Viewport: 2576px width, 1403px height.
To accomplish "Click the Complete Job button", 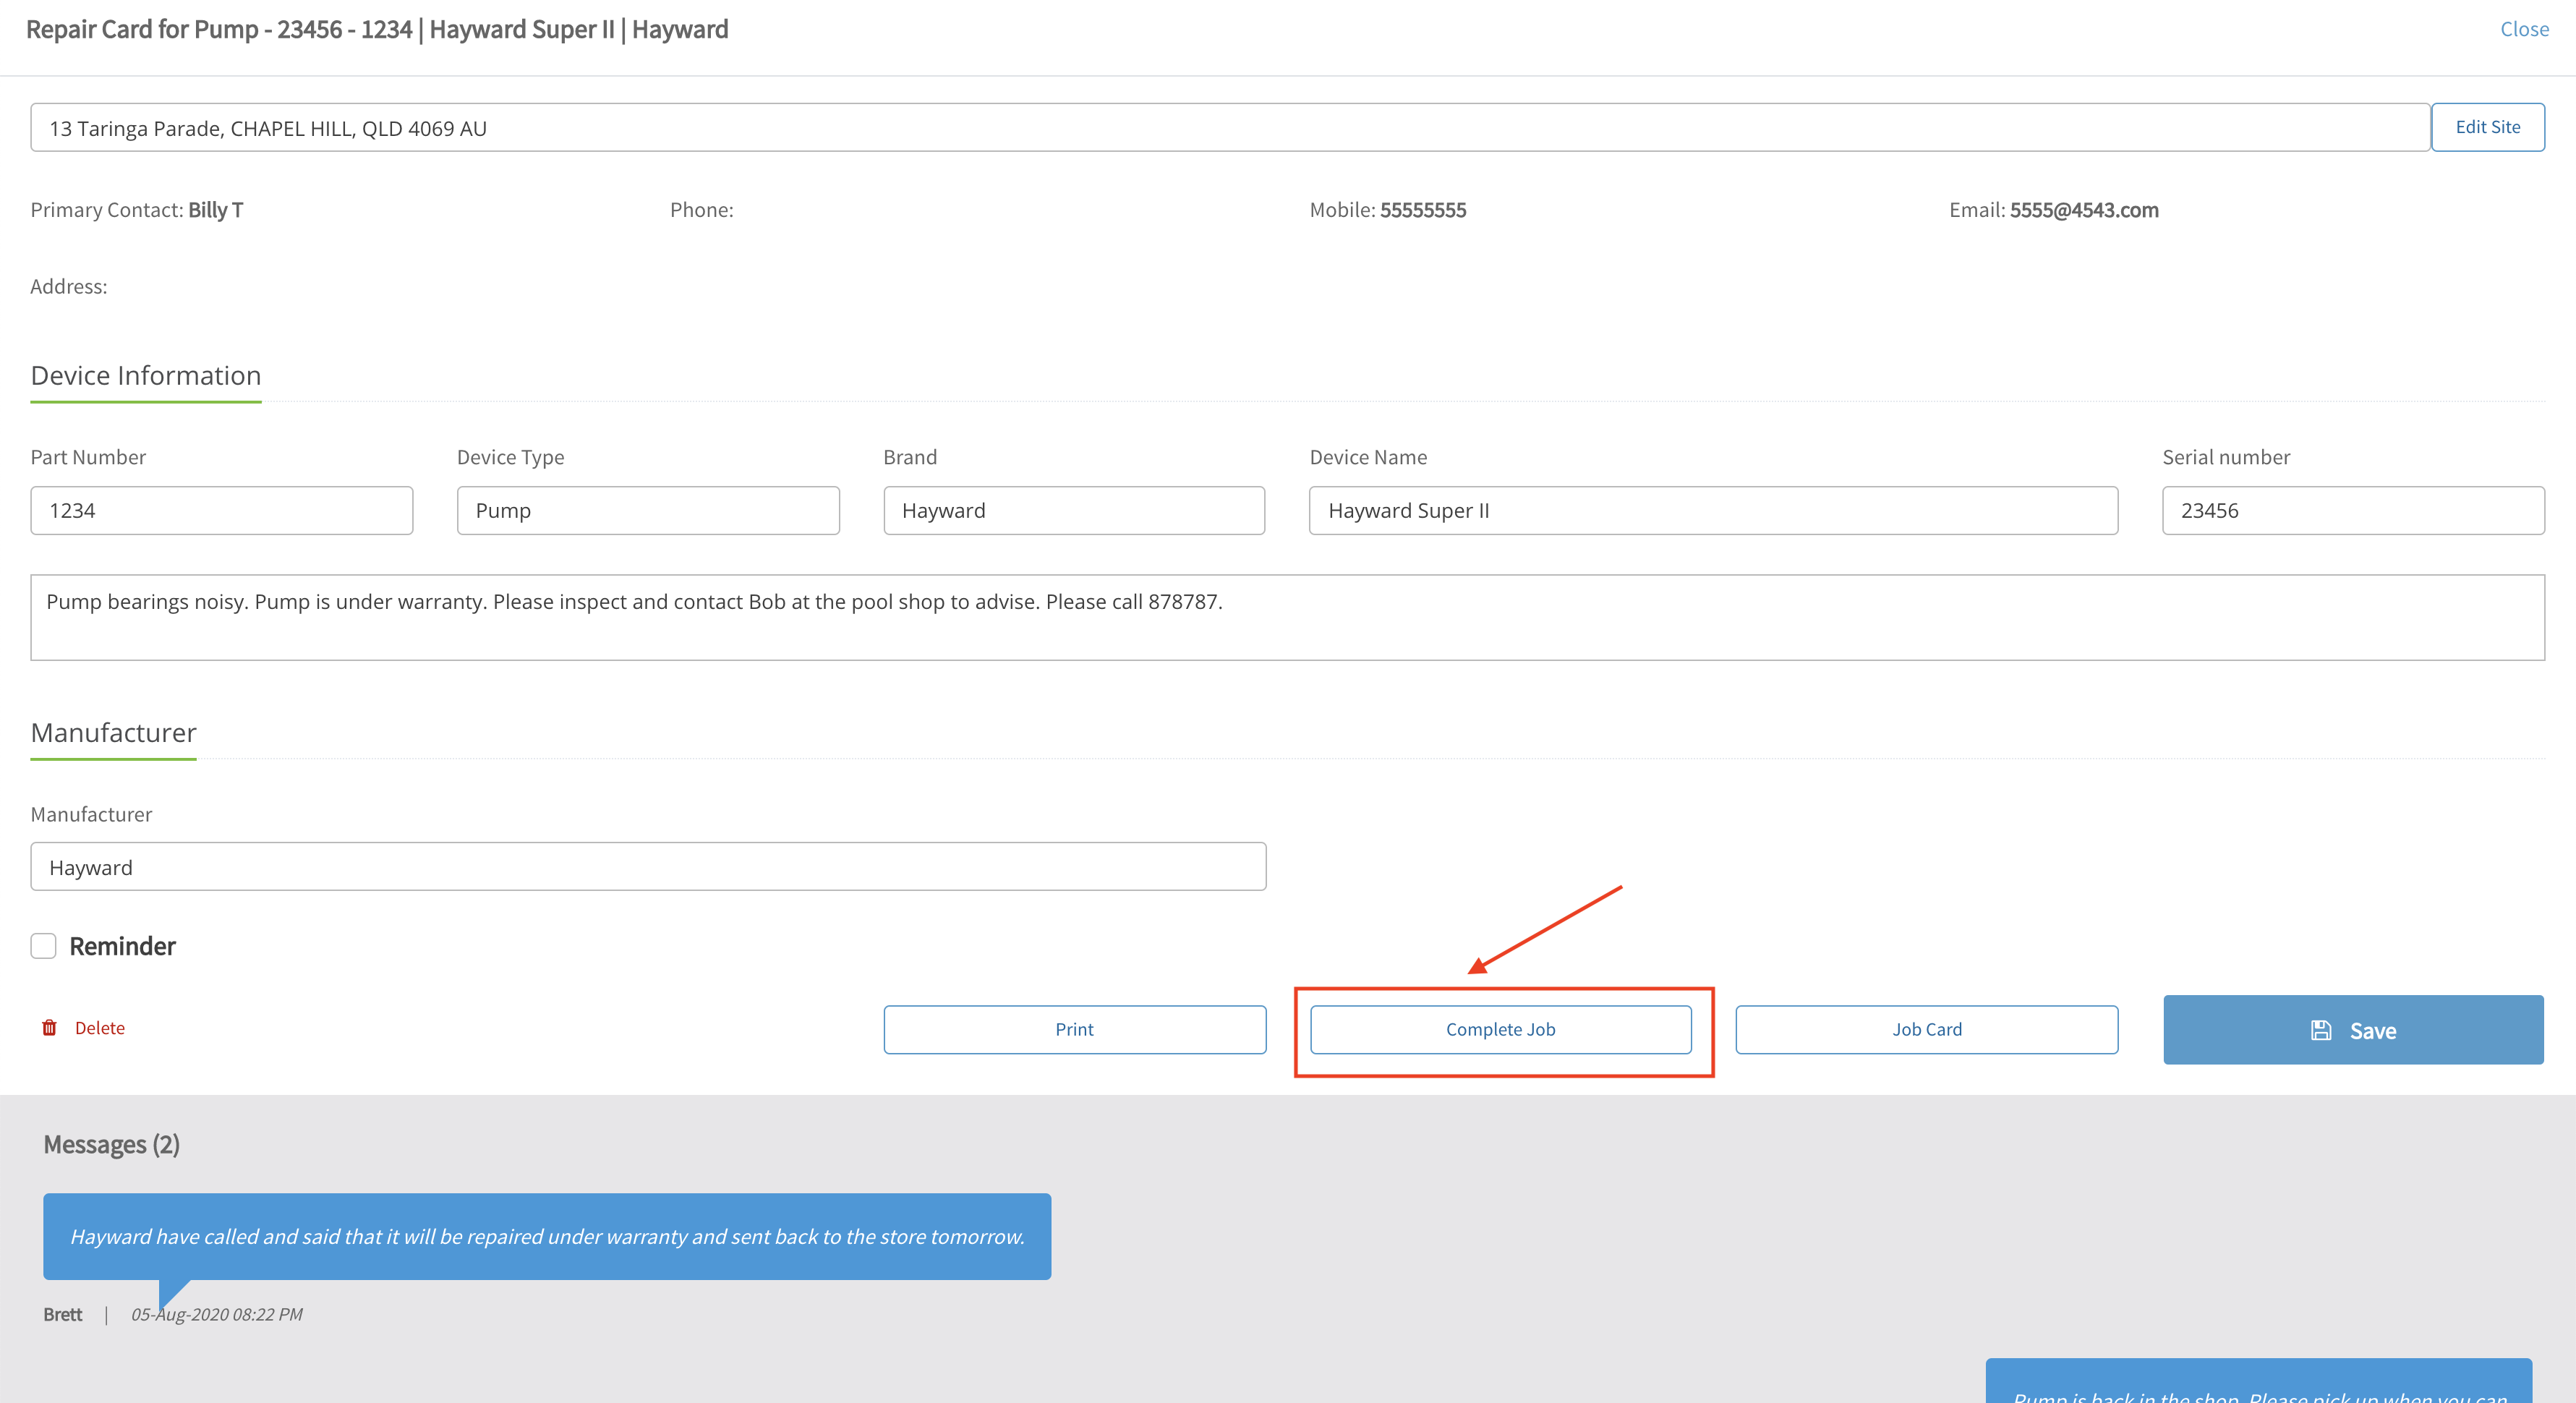I will pos(1501,1029).
